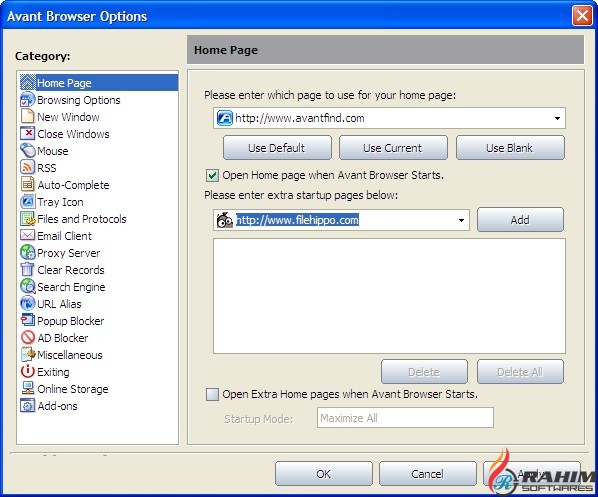Toggle Open Home page when Avant Browser Starts
598x497 pixels.
[x=212, y=175]
